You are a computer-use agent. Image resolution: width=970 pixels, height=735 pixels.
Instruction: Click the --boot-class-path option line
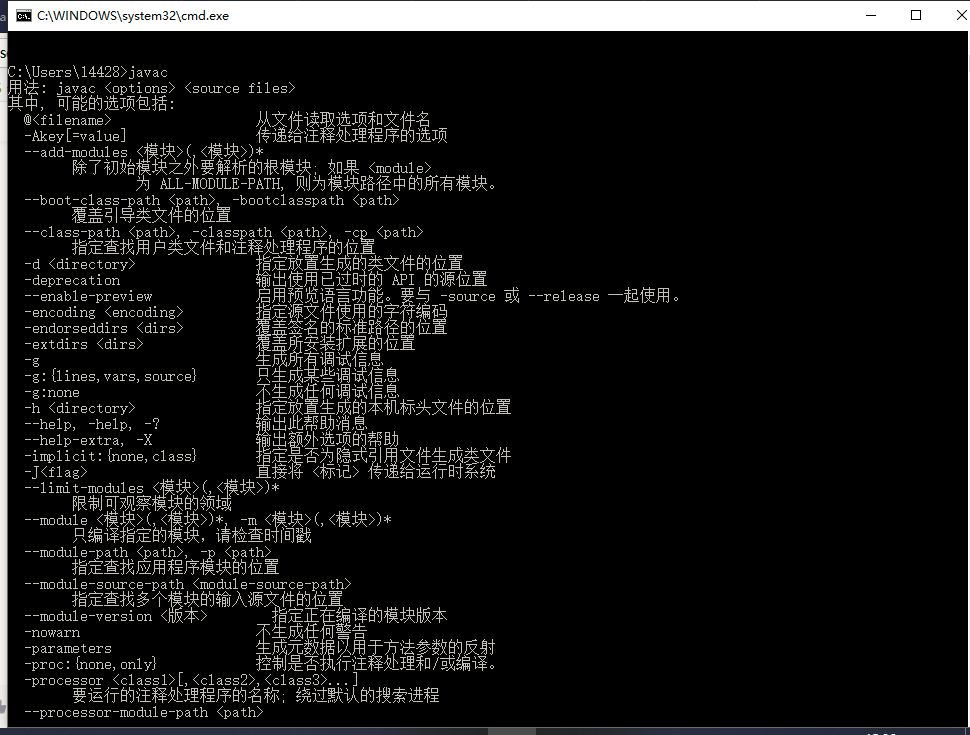click(x=212, y=200)
